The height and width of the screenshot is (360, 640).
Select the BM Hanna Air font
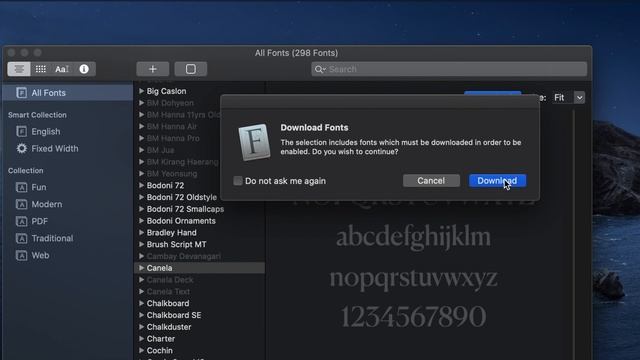[x=171, y=127]
